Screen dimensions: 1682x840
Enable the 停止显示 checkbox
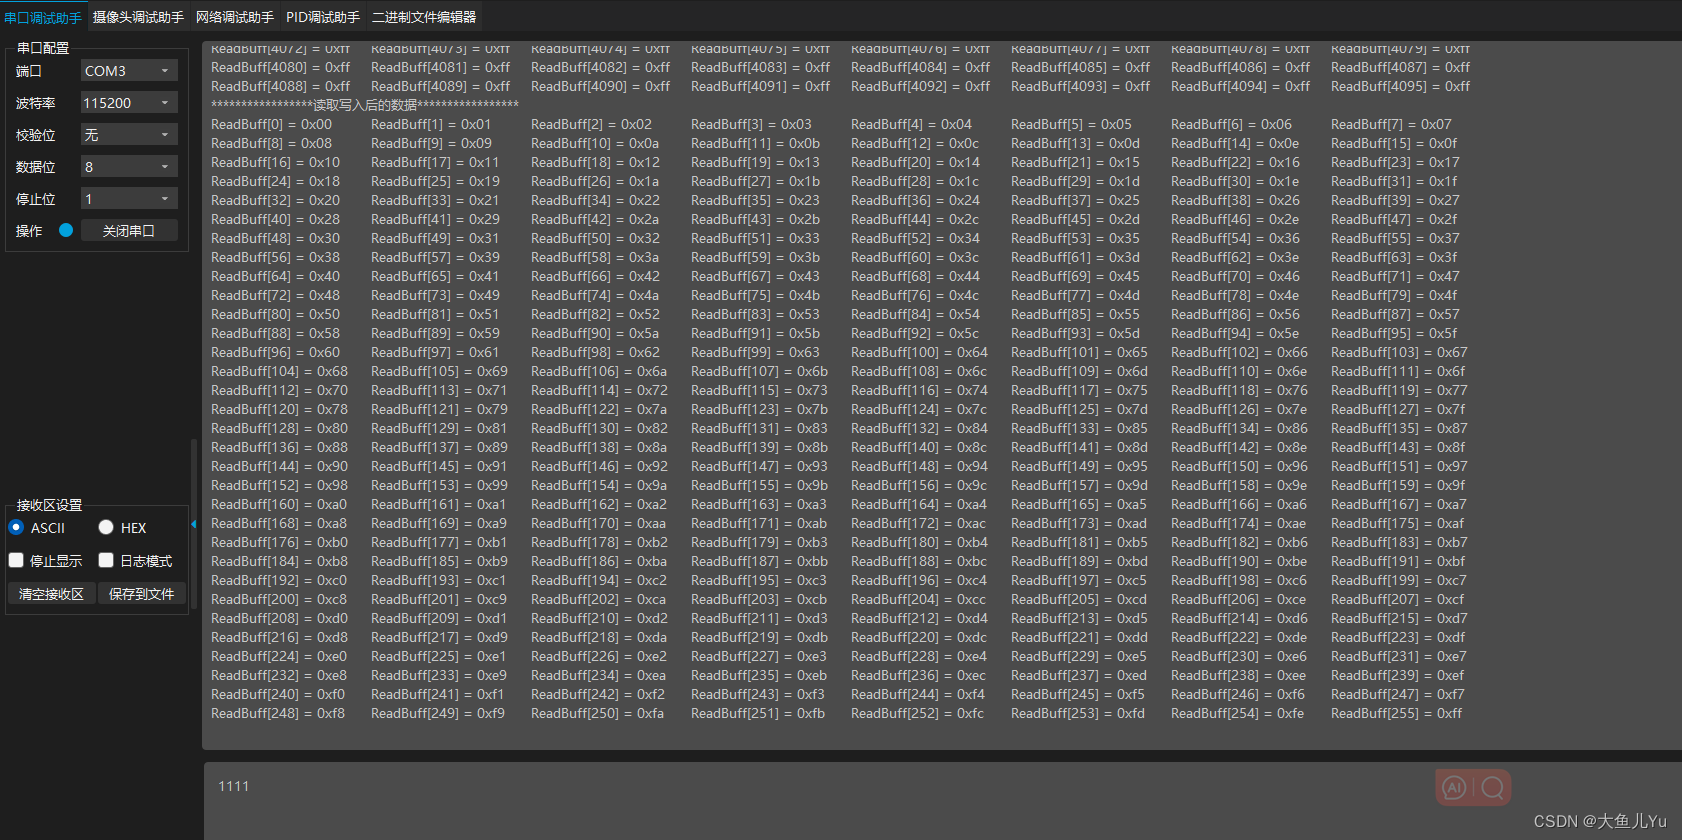pos(16,560)
